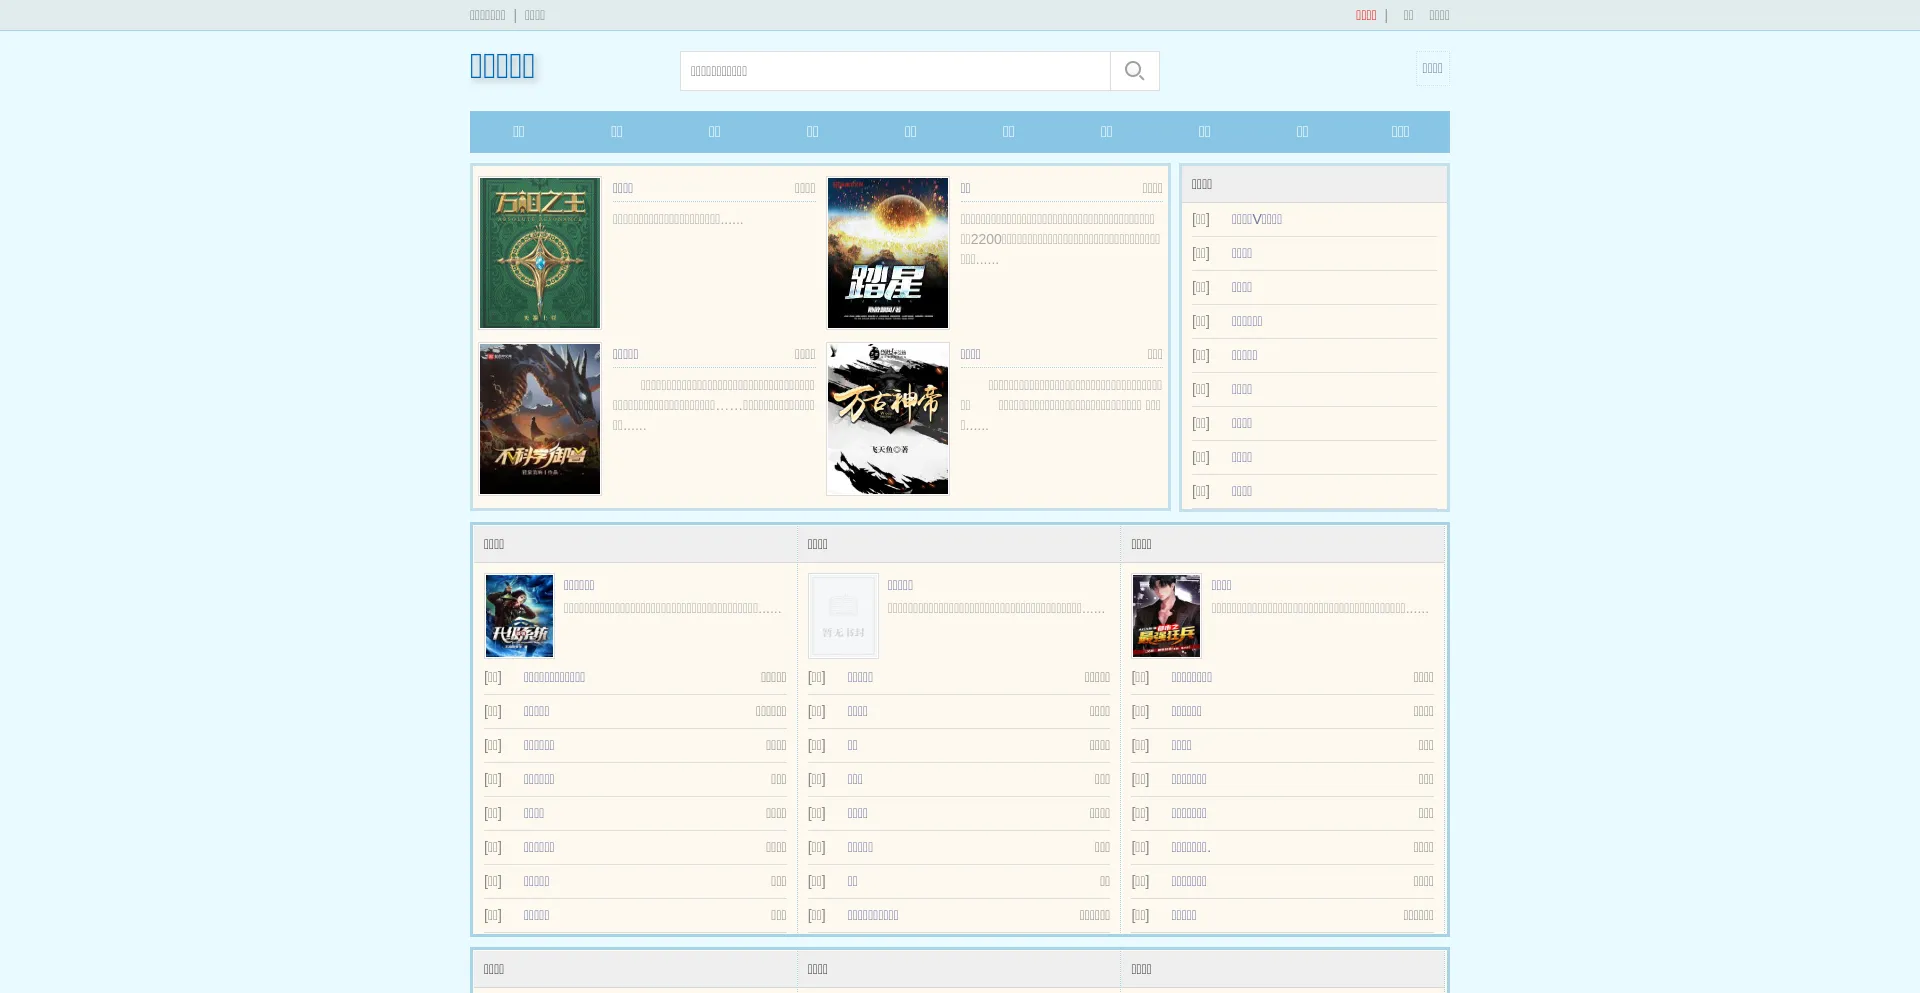1920x993 pixels.
Task: Click the book description mentioning 2200
Action: (1060, 239)
